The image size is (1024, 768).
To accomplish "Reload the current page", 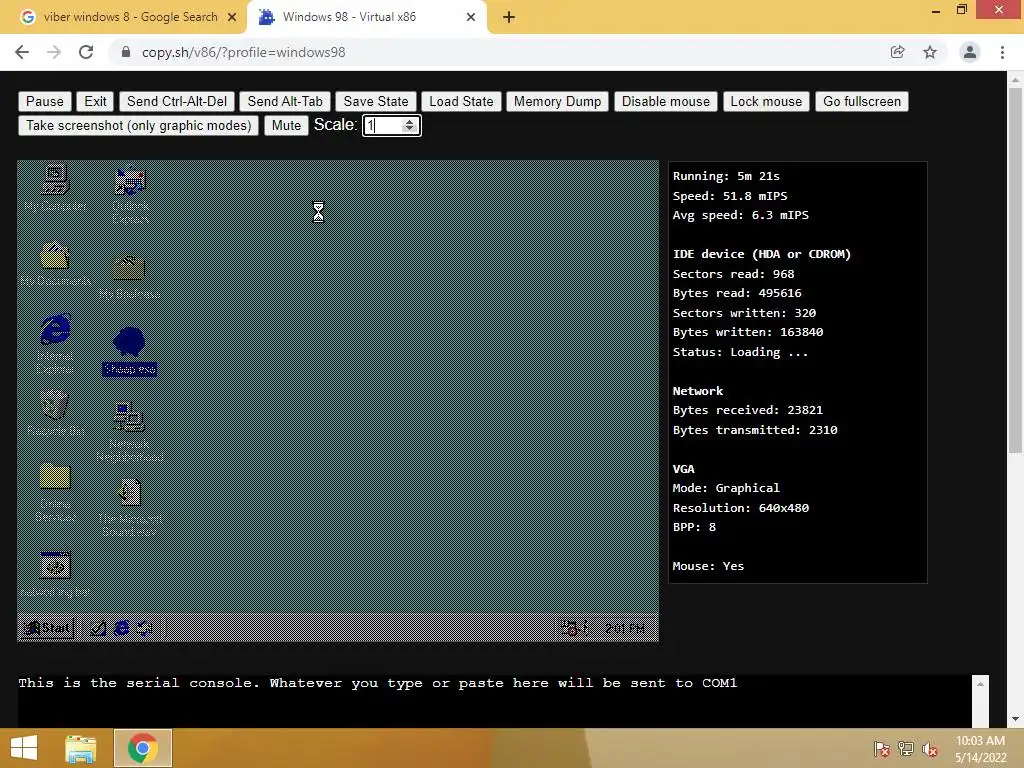I will click(x=86, y=52).
